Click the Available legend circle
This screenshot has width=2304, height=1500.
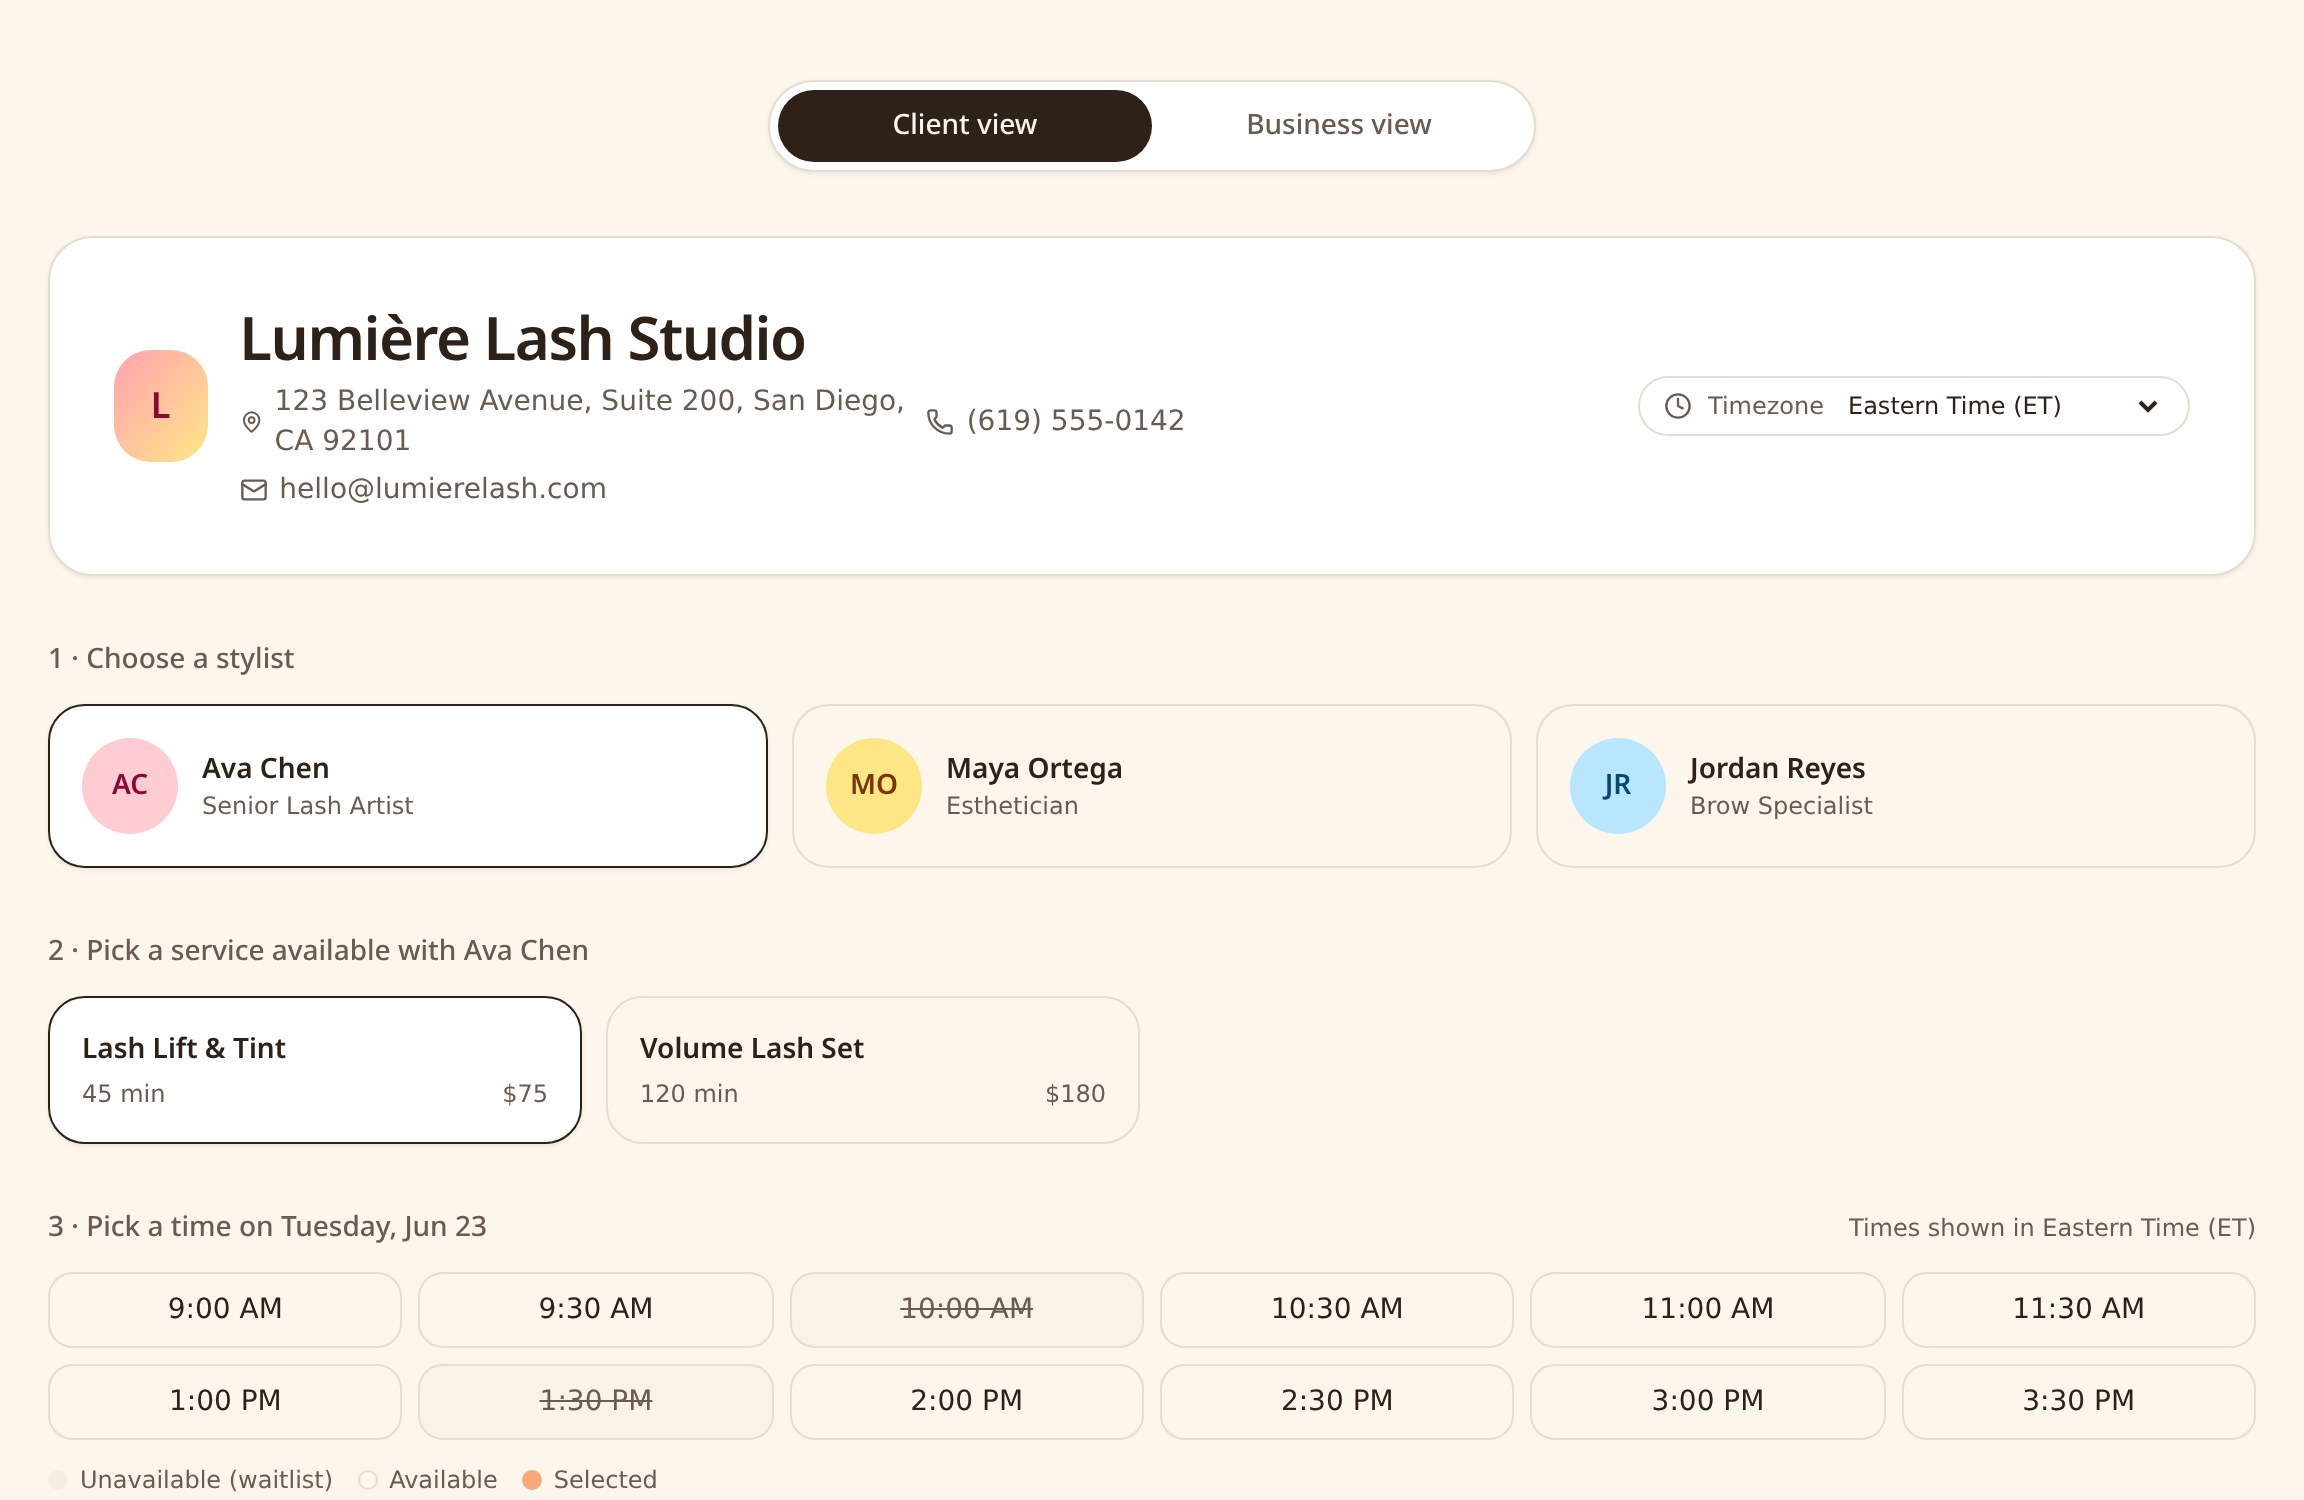point(368,1480)
